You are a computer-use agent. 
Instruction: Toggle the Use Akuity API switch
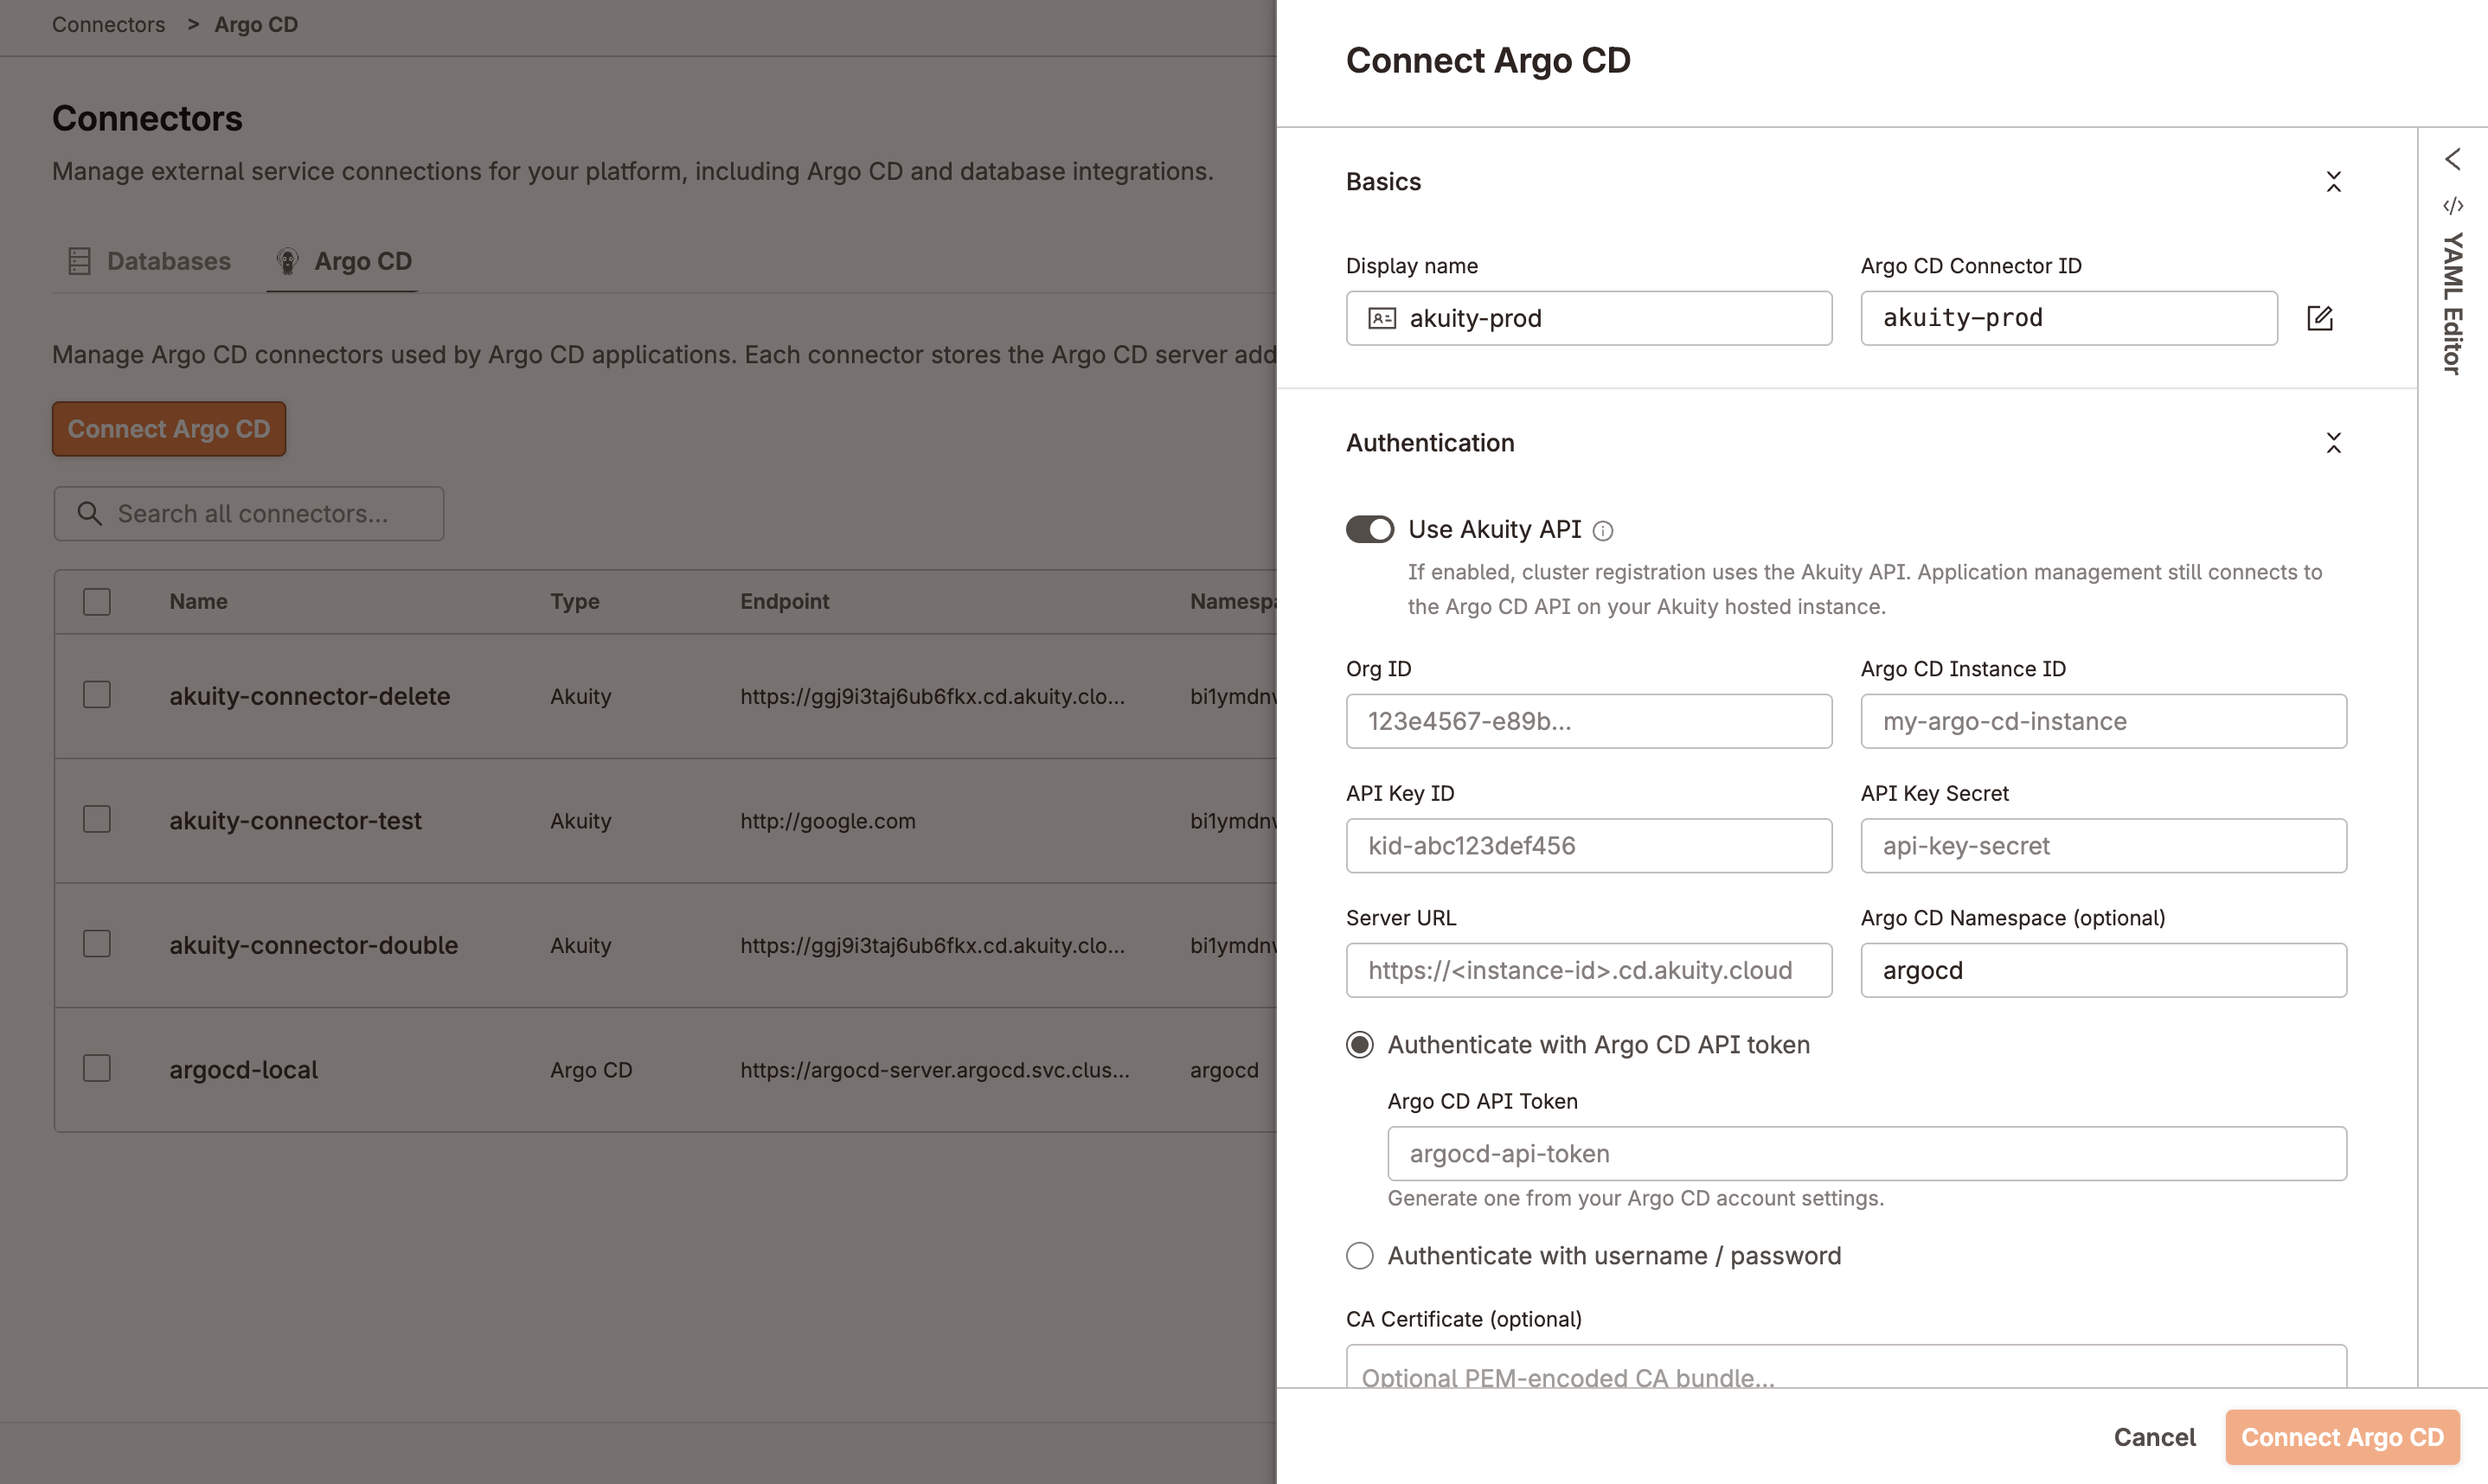pyautogui.click(x=1370, y=529)
